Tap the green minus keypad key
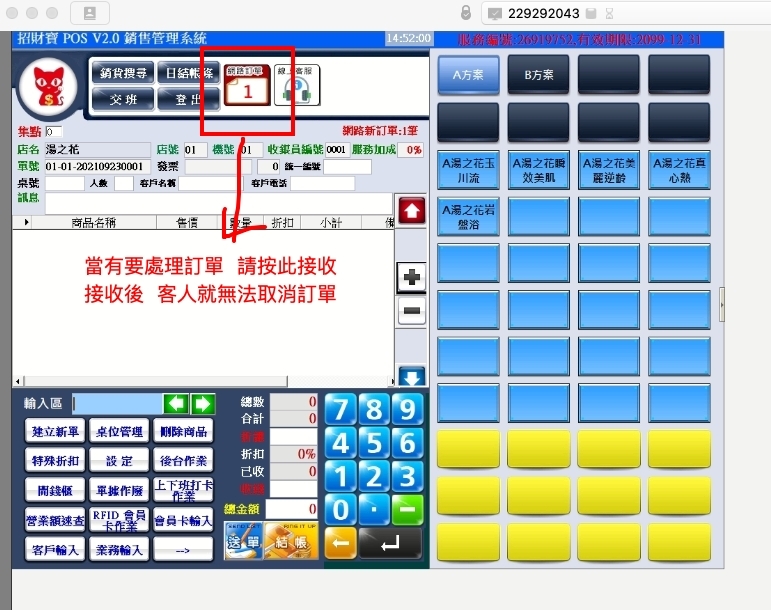 (408, 510)
